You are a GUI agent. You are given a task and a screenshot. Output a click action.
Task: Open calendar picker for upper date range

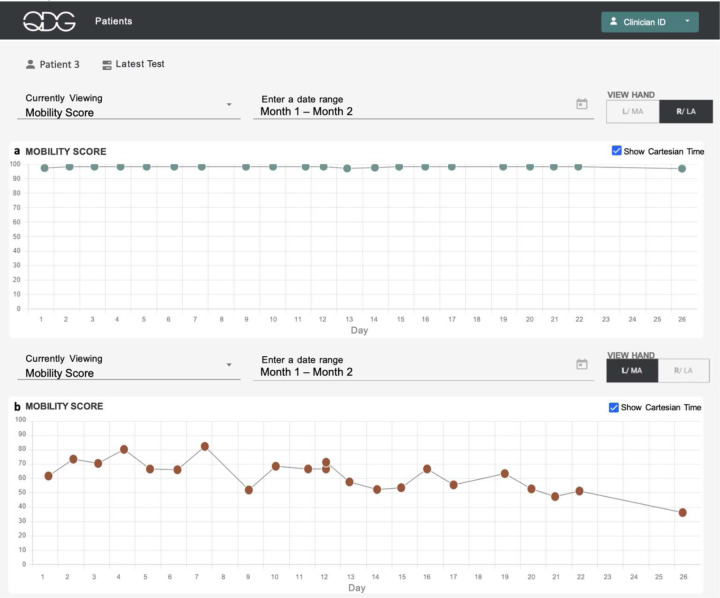(582, 104)
